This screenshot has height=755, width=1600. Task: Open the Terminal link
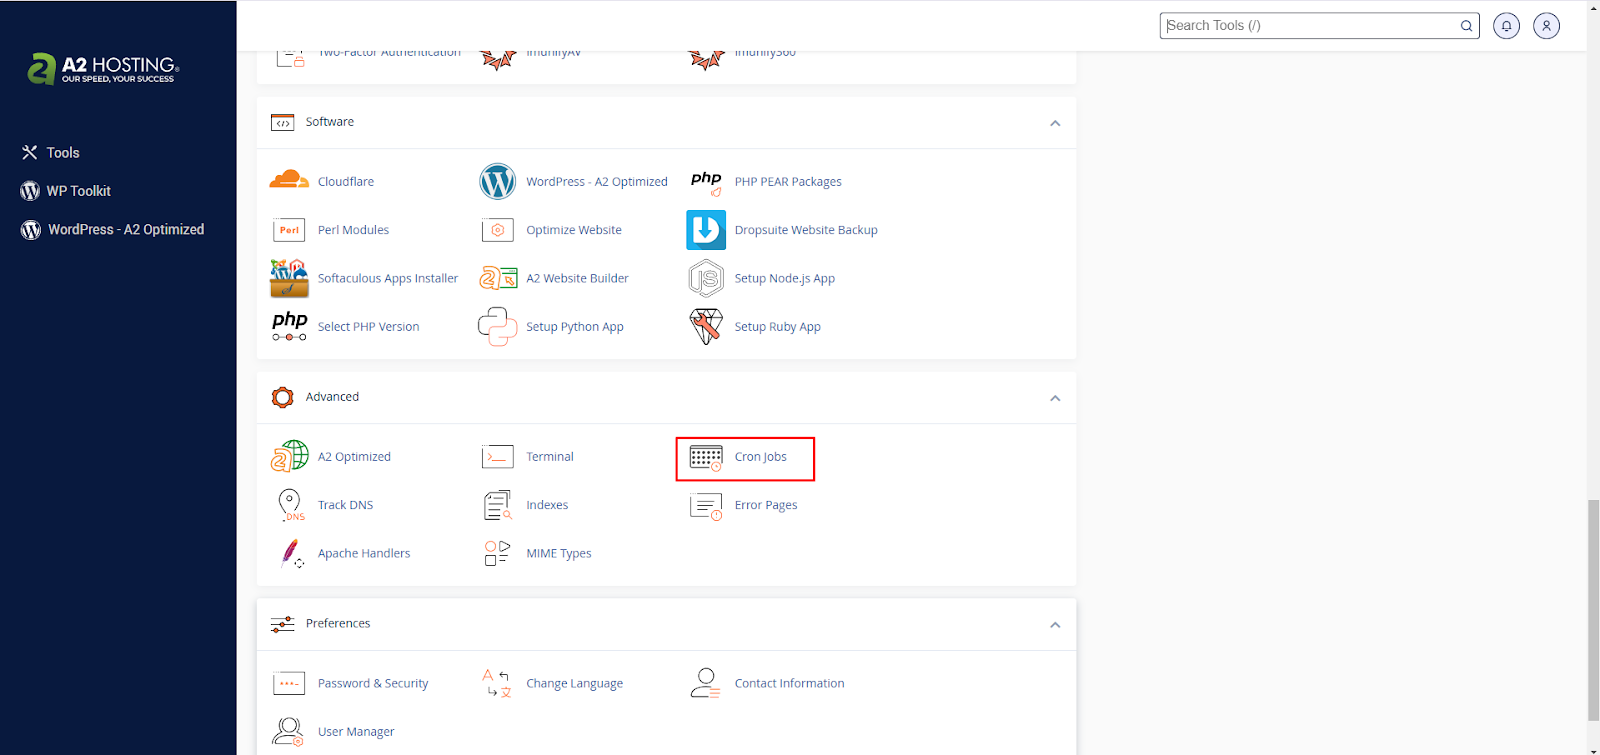click(550, 457)
